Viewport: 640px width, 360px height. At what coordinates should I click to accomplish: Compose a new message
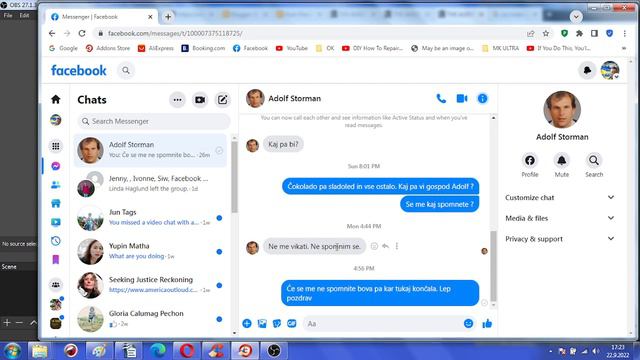pos(222,100)
